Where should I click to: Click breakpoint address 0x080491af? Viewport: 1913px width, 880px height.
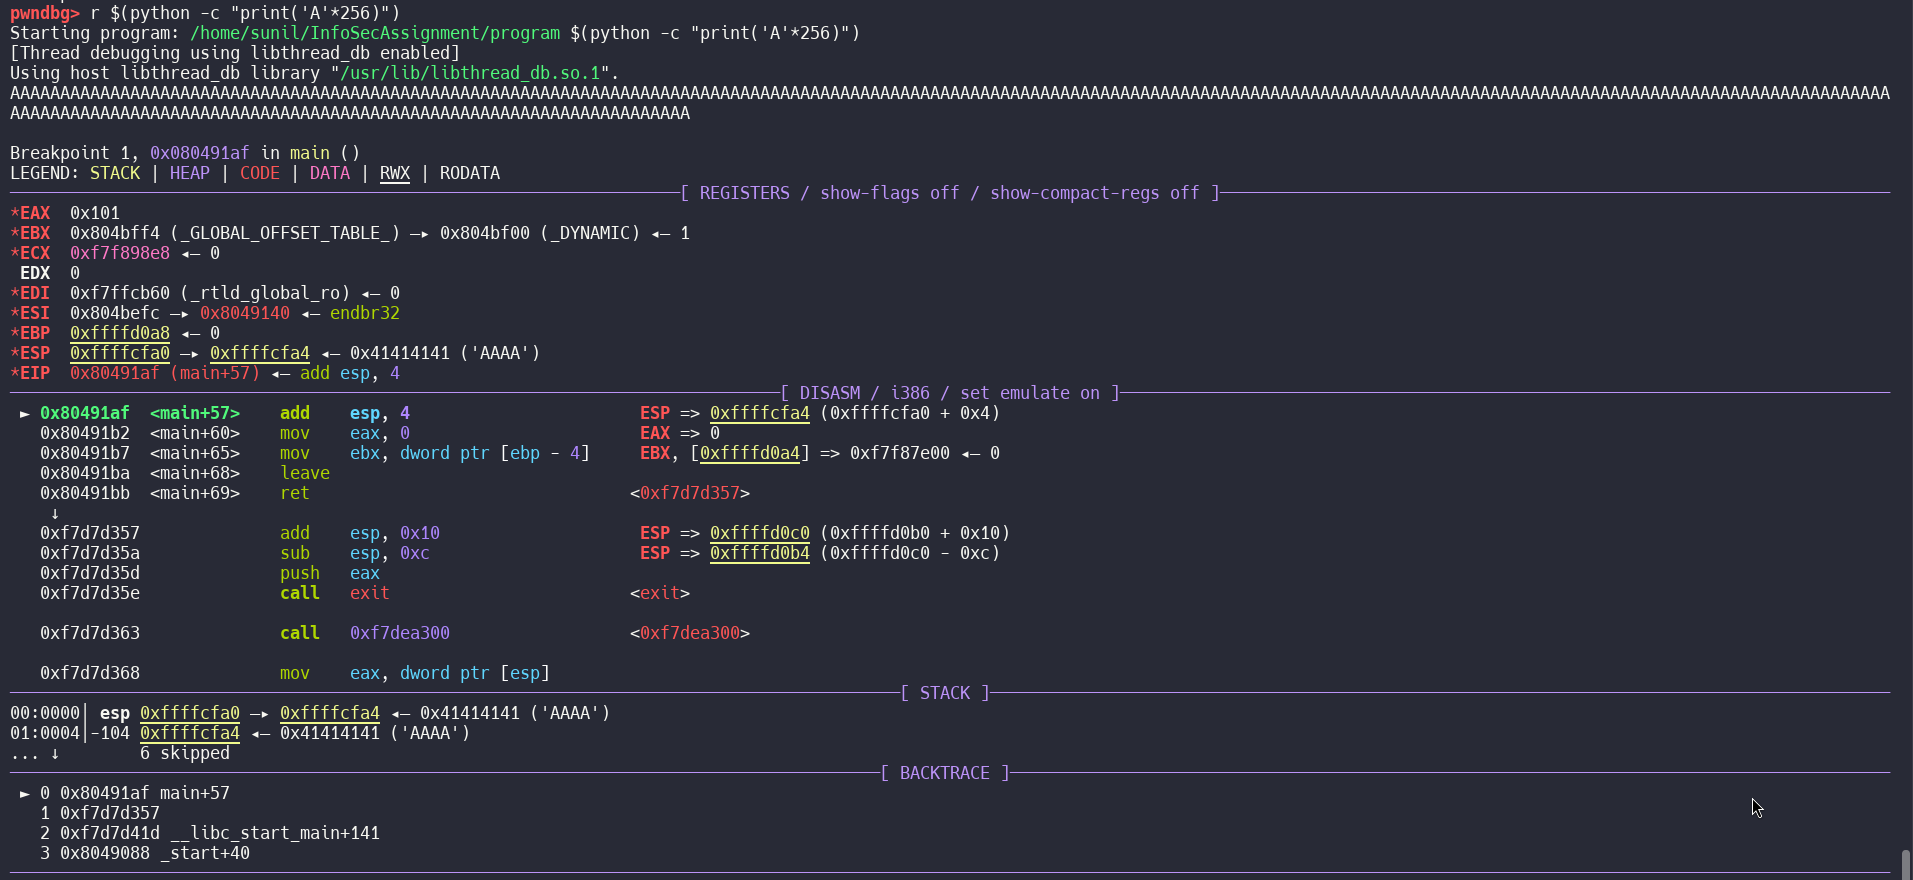pos(199,153)
